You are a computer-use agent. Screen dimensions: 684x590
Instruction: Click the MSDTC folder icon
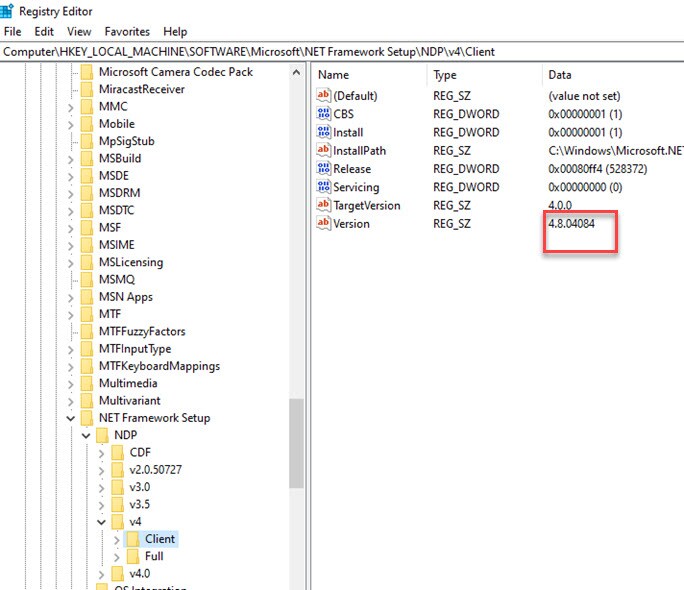pos(87,210)
